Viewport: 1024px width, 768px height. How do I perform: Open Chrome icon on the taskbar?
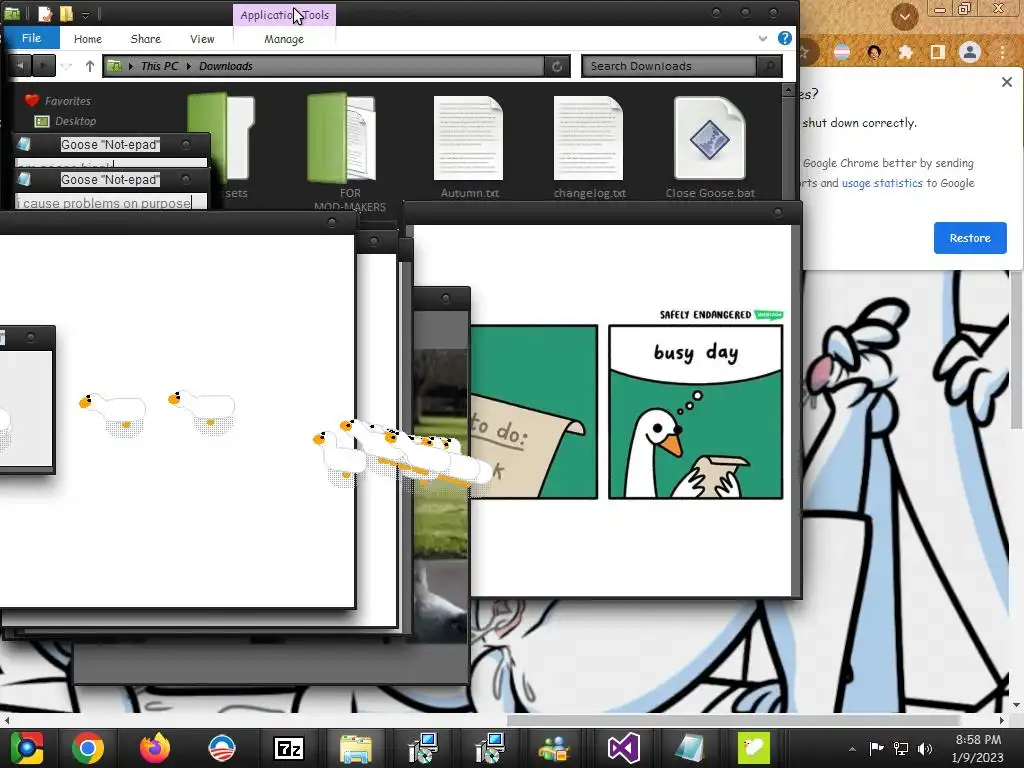click(88, 748)
